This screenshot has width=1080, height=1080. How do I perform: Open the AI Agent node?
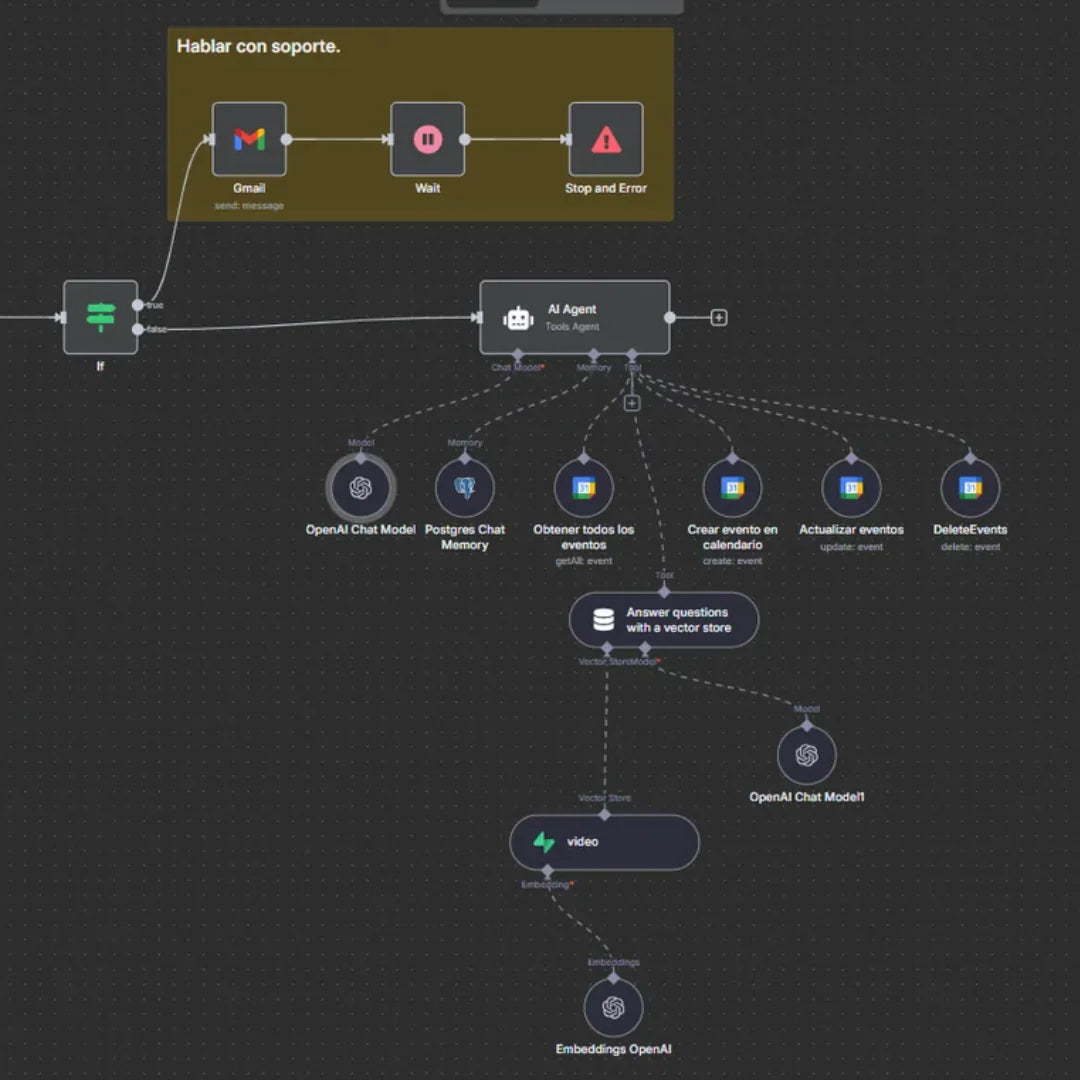click(574, 317)
